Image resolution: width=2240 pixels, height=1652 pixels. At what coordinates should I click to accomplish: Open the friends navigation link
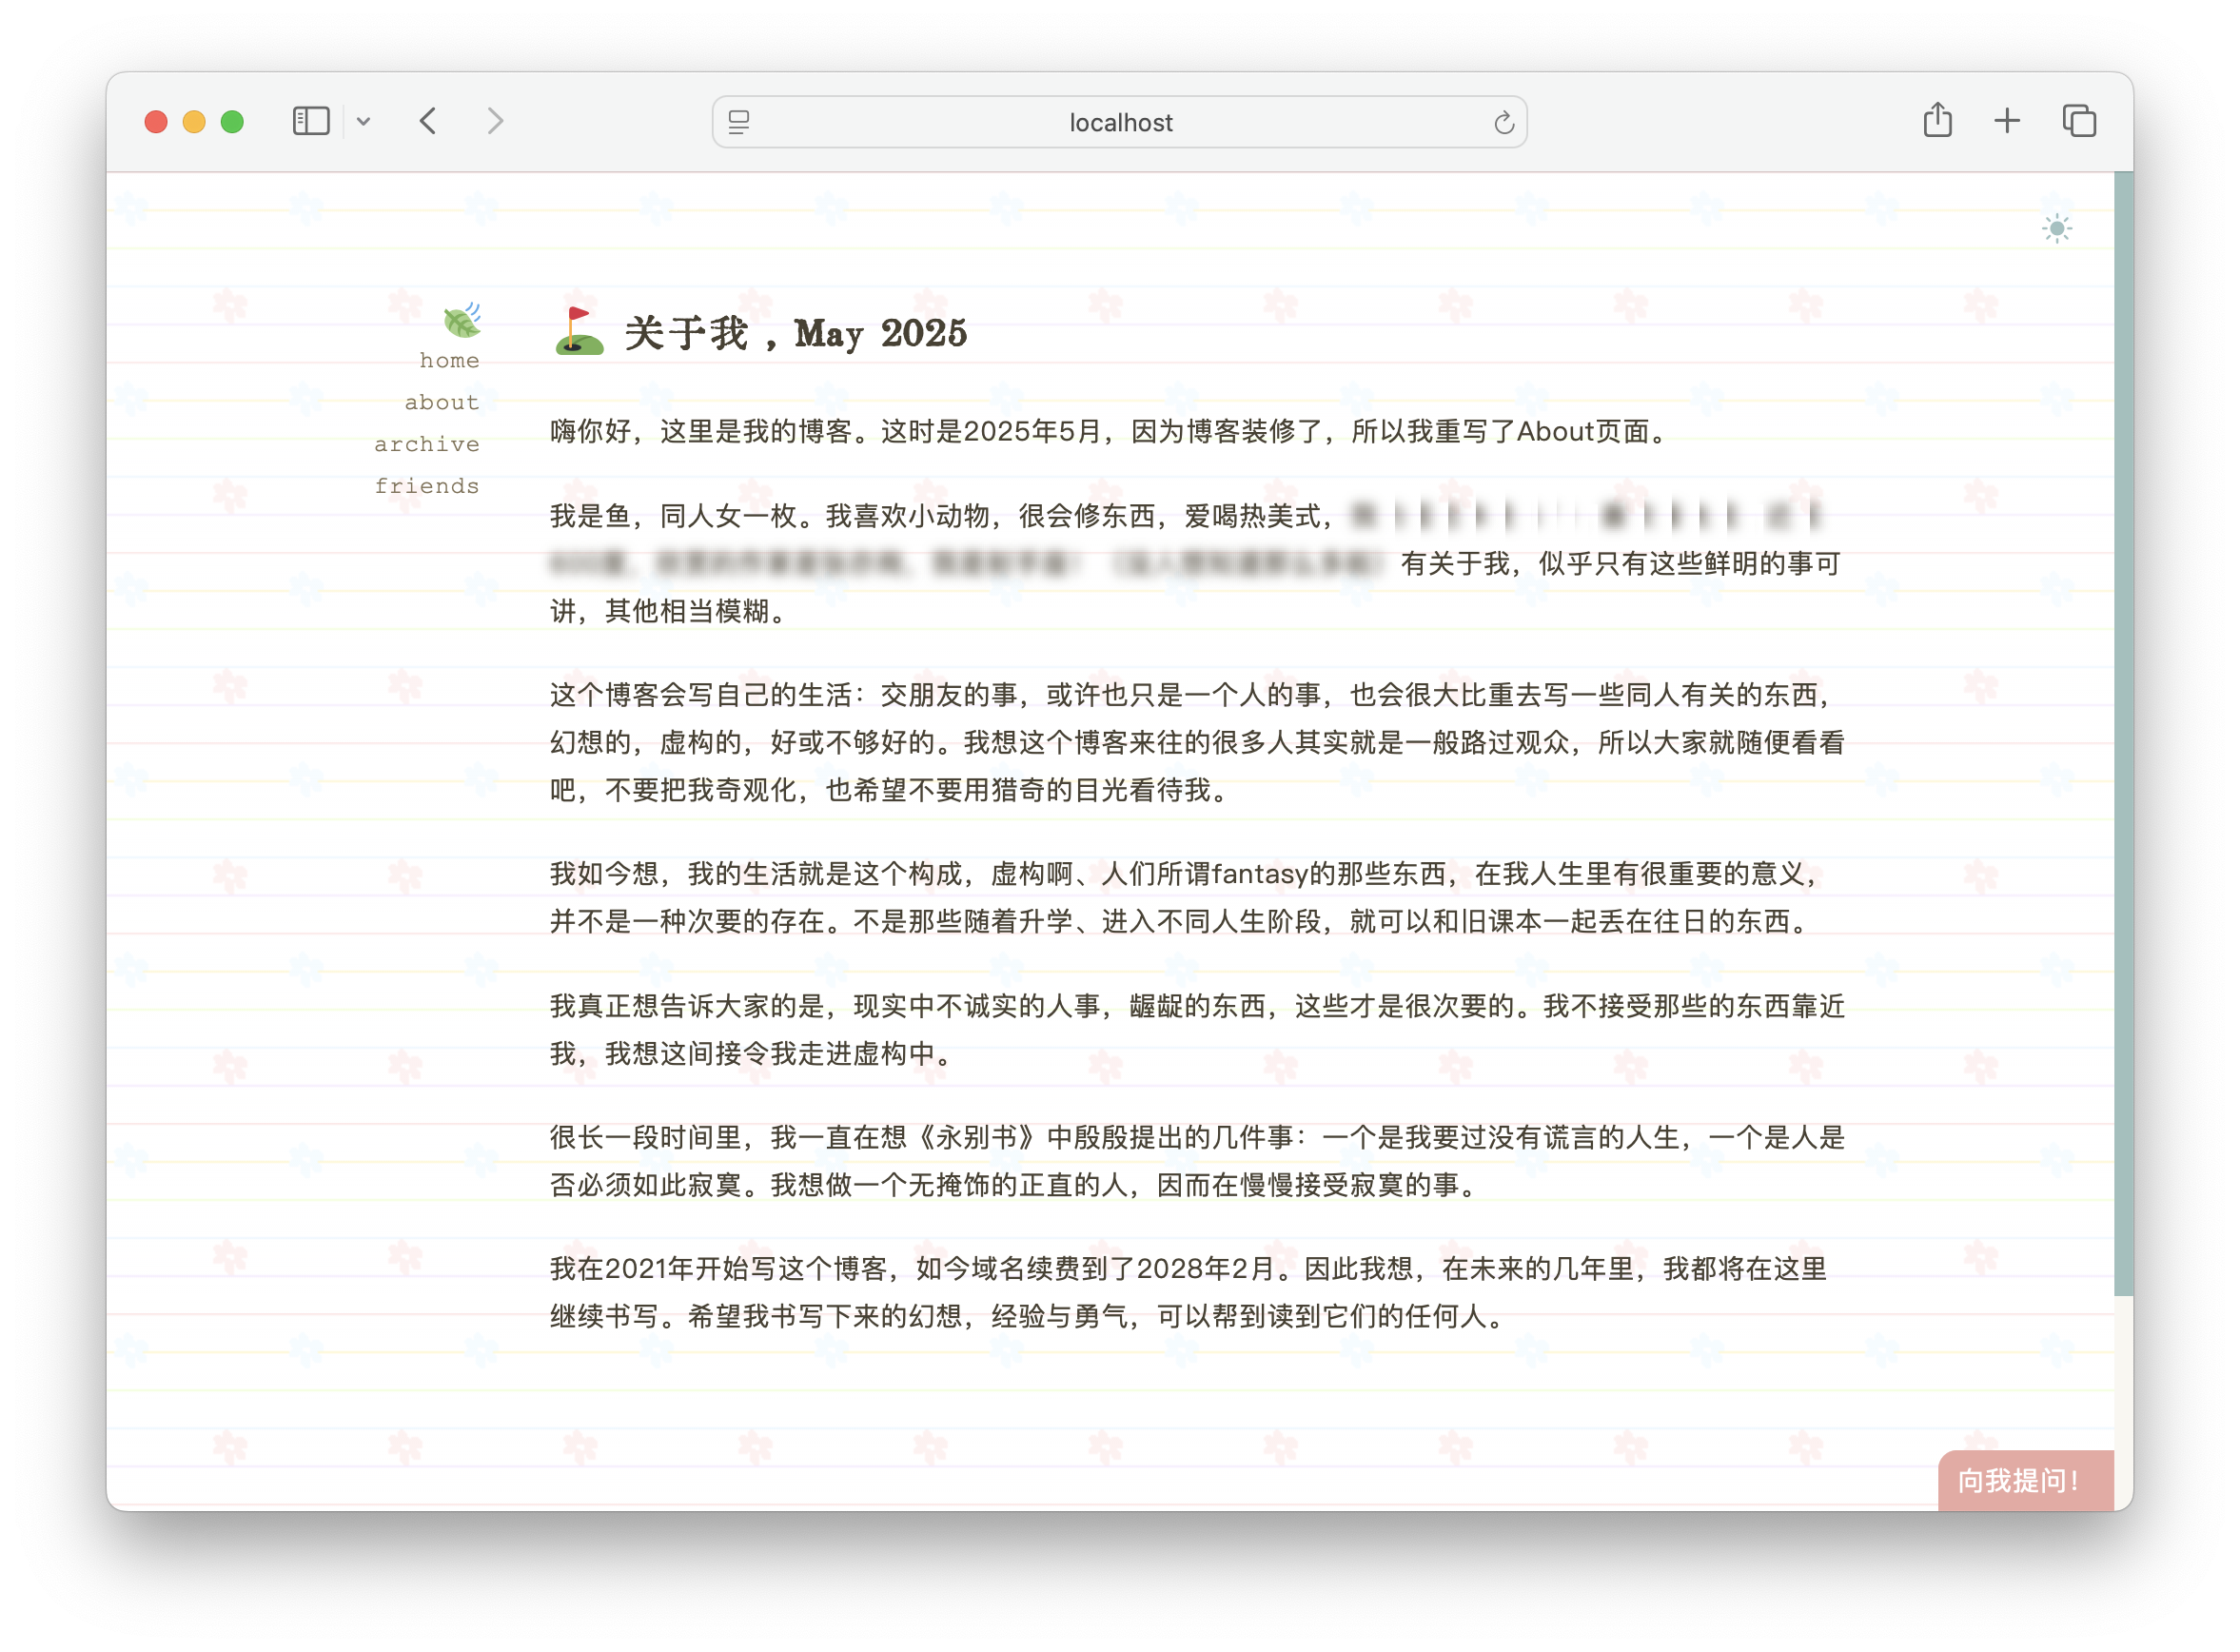click(x=427, y=487)
